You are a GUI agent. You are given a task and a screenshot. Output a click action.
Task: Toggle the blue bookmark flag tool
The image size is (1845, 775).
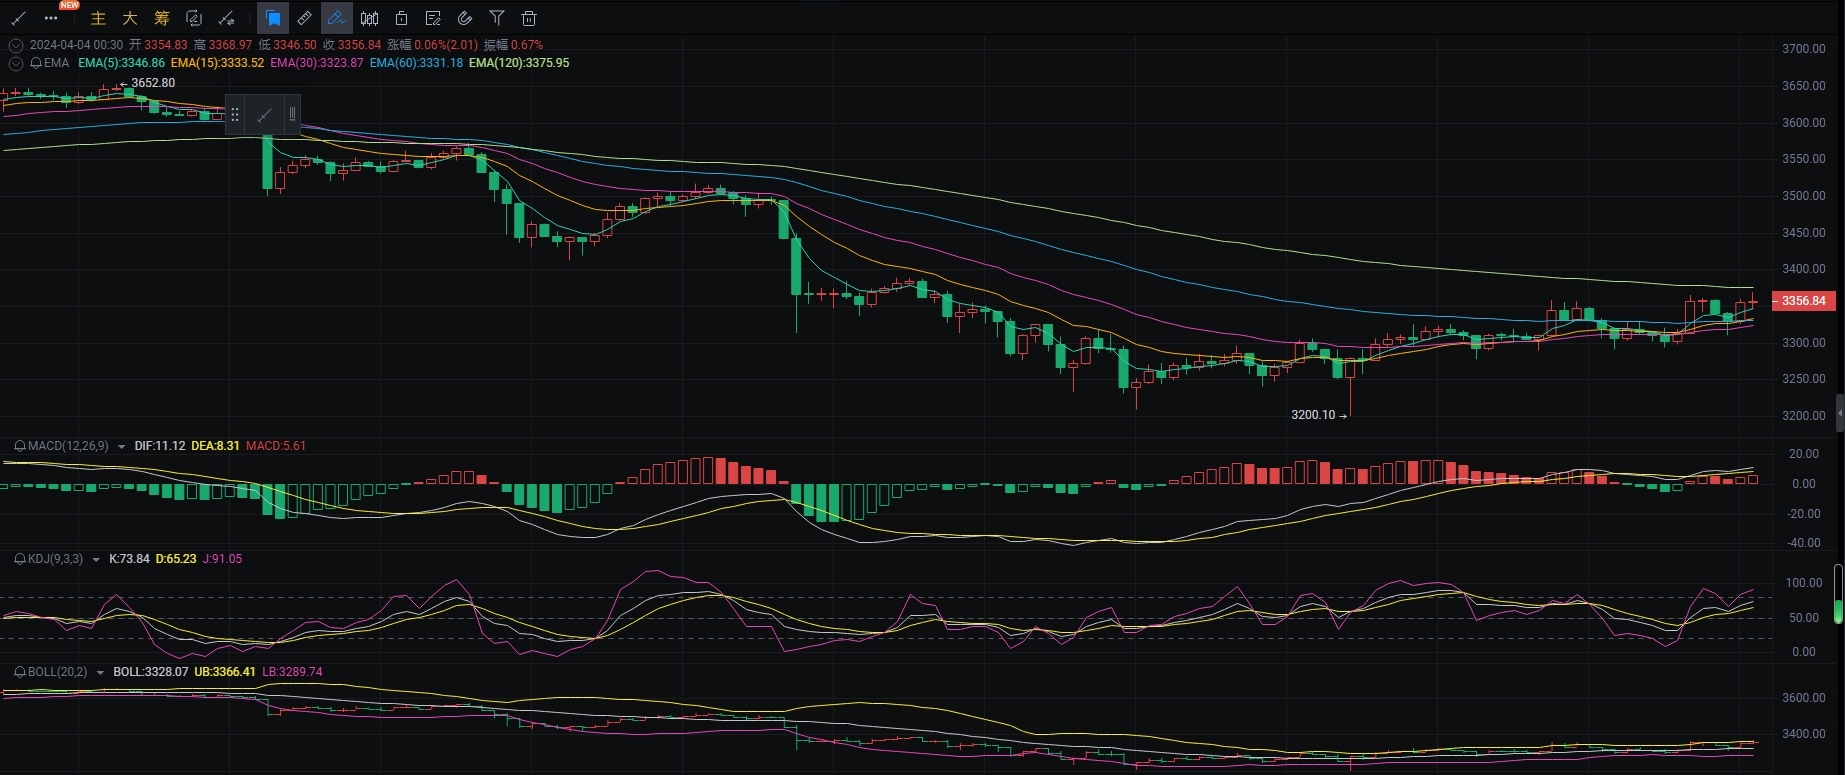[272, 18]
